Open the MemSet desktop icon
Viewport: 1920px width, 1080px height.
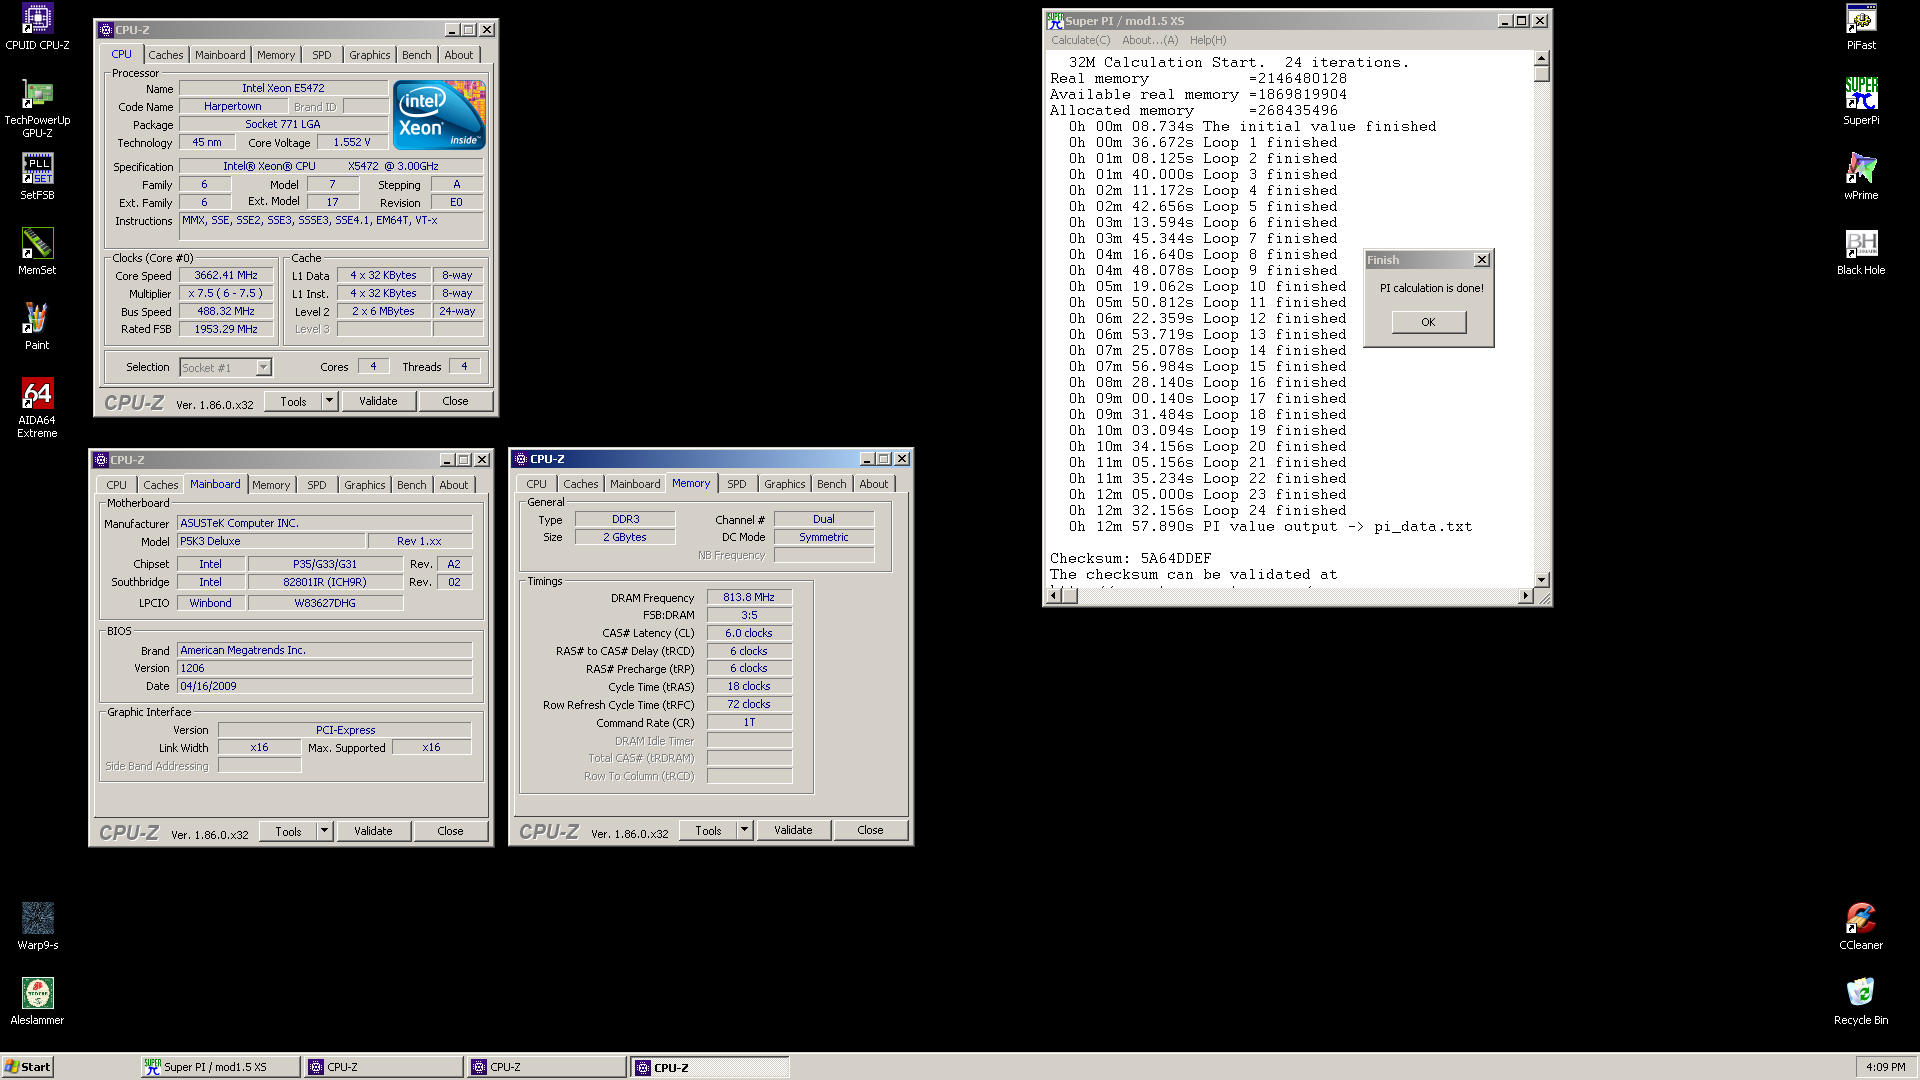pyautogui.click(x=37, y=252)
